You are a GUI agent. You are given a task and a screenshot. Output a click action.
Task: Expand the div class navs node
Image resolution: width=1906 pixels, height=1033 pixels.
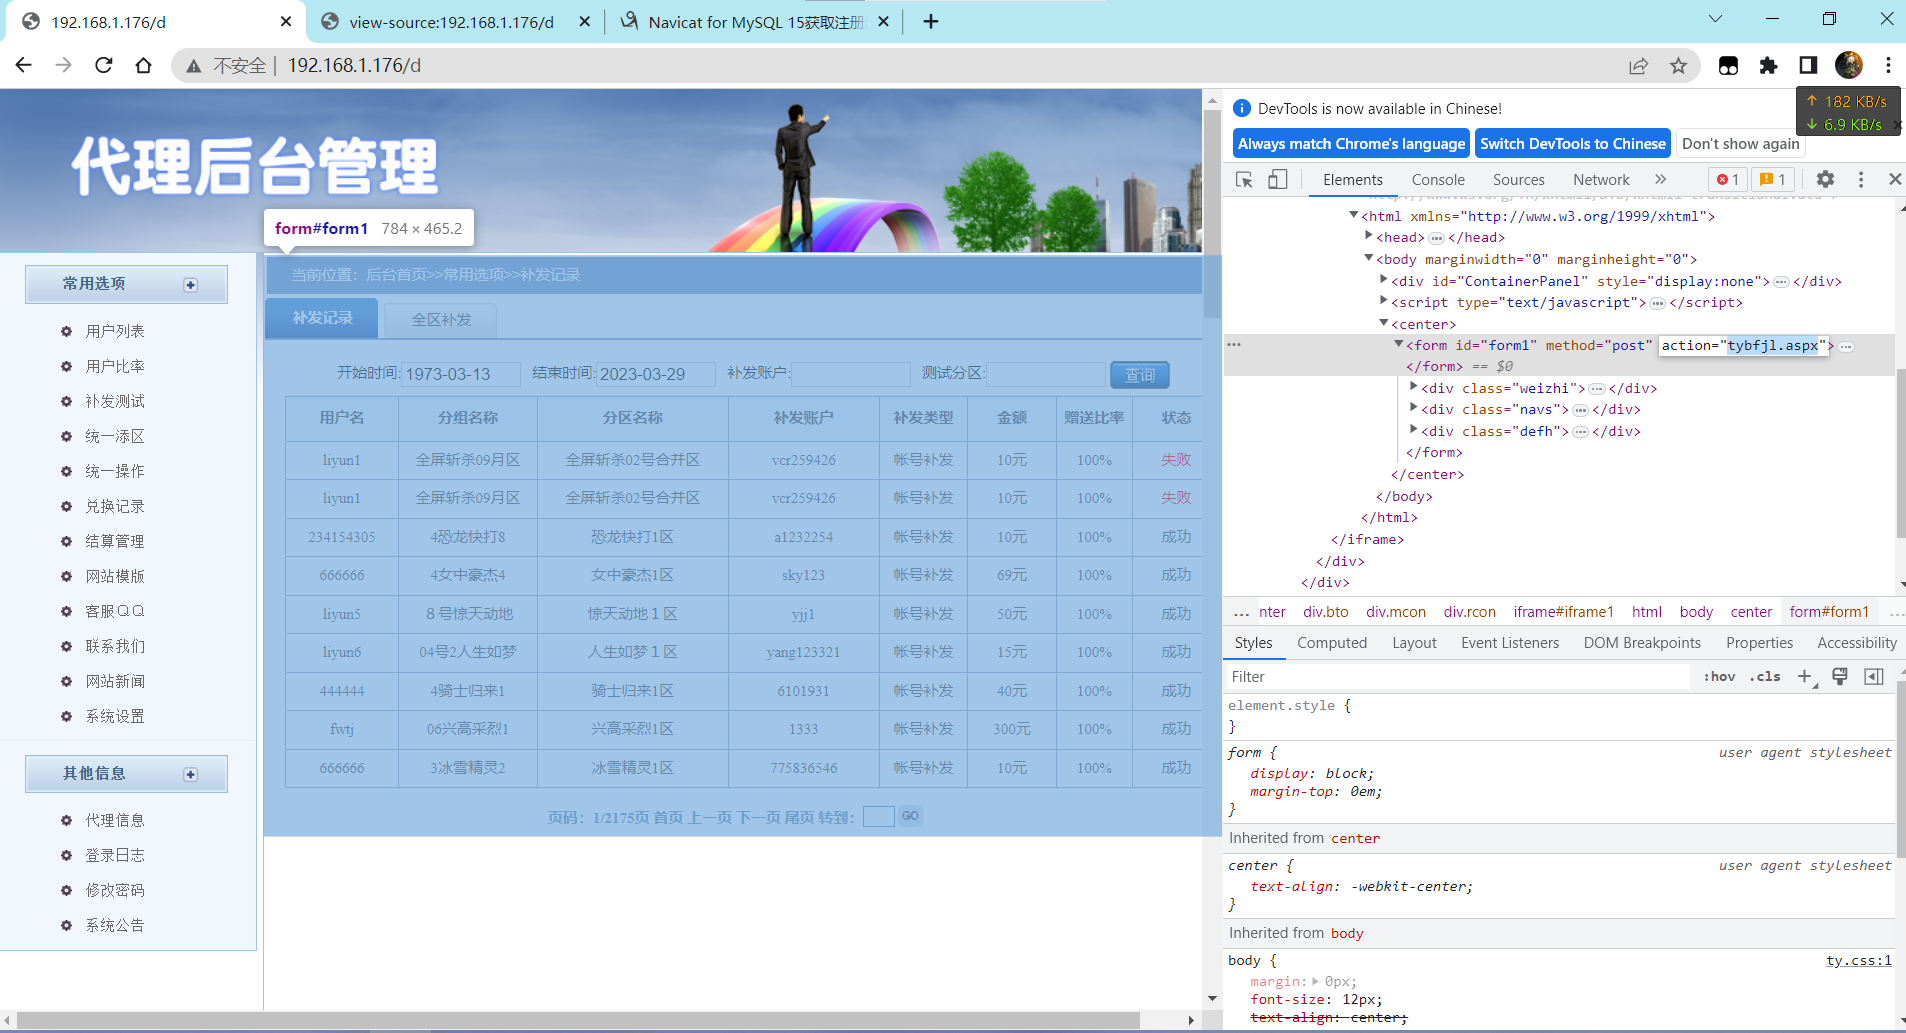1414,407
